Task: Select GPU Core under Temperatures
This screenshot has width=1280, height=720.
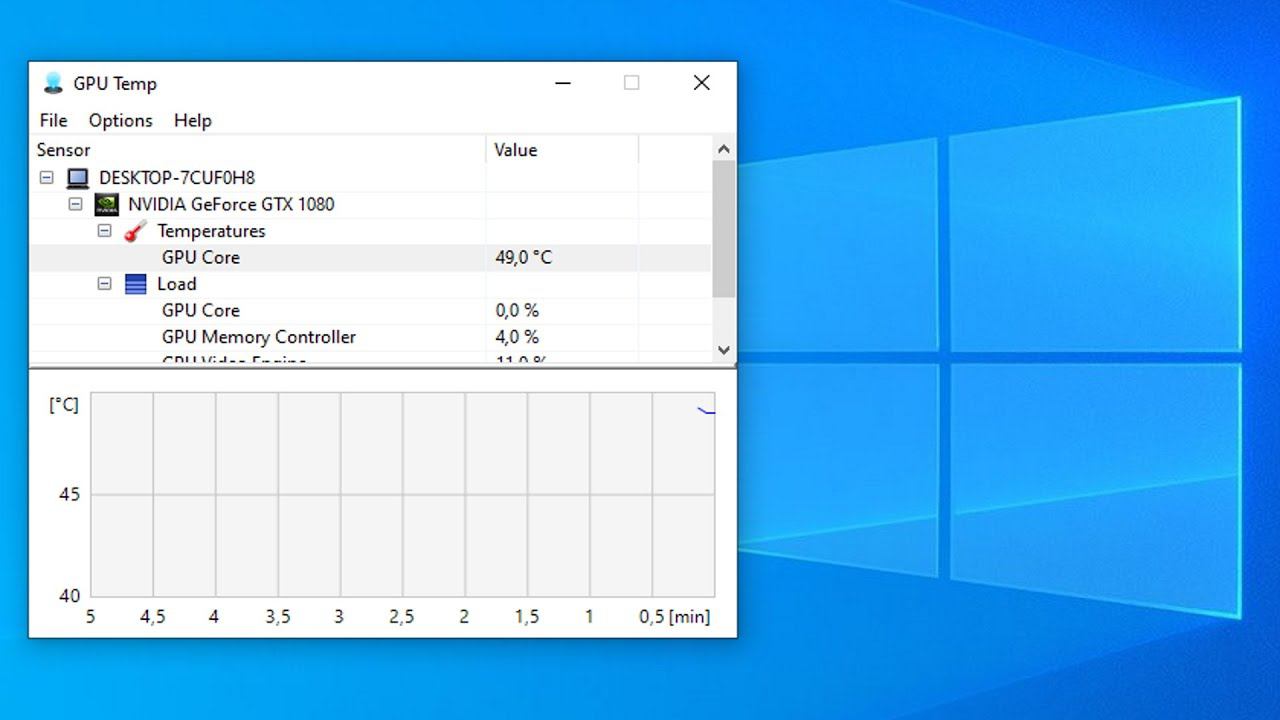Action: [370, 257]
